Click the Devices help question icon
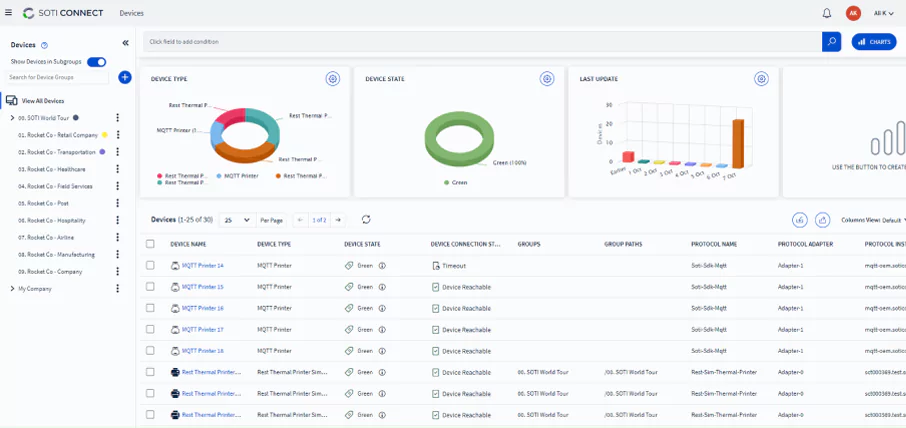The height and width of the screenshot is (428, 906). tap(44, 45)
